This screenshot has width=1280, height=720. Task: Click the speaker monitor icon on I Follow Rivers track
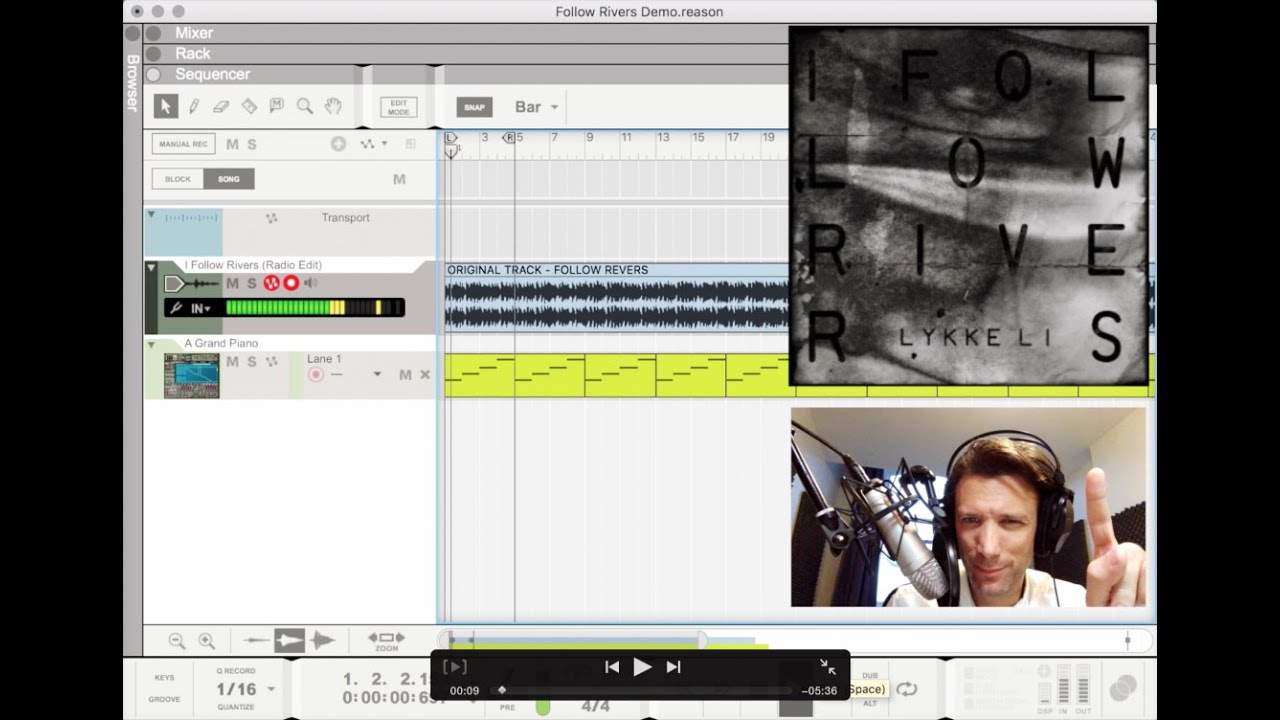[311, 283]
